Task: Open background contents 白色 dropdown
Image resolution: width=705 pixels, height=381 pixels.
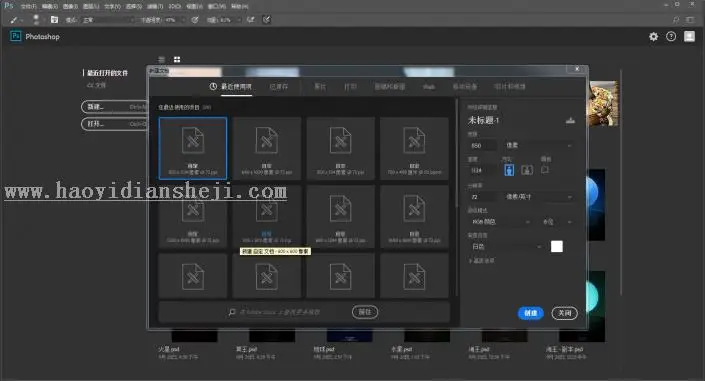Action: (x=506, y=247)
